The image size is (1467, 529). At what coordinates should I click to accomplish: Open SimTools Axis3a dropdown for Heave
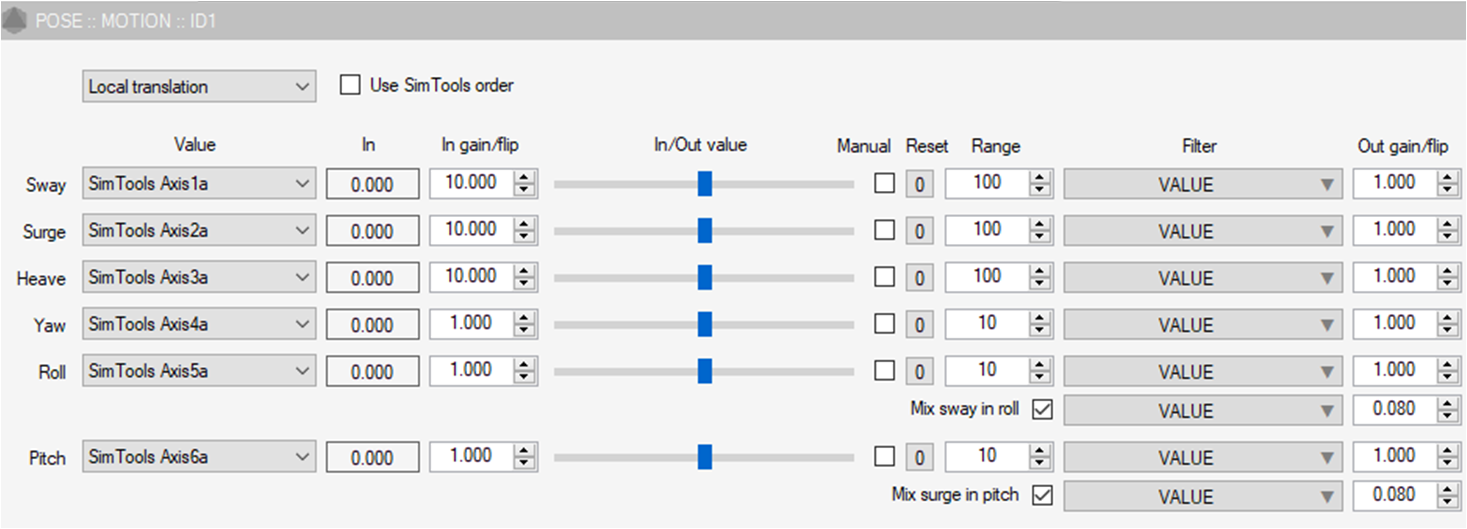[199, 278]
